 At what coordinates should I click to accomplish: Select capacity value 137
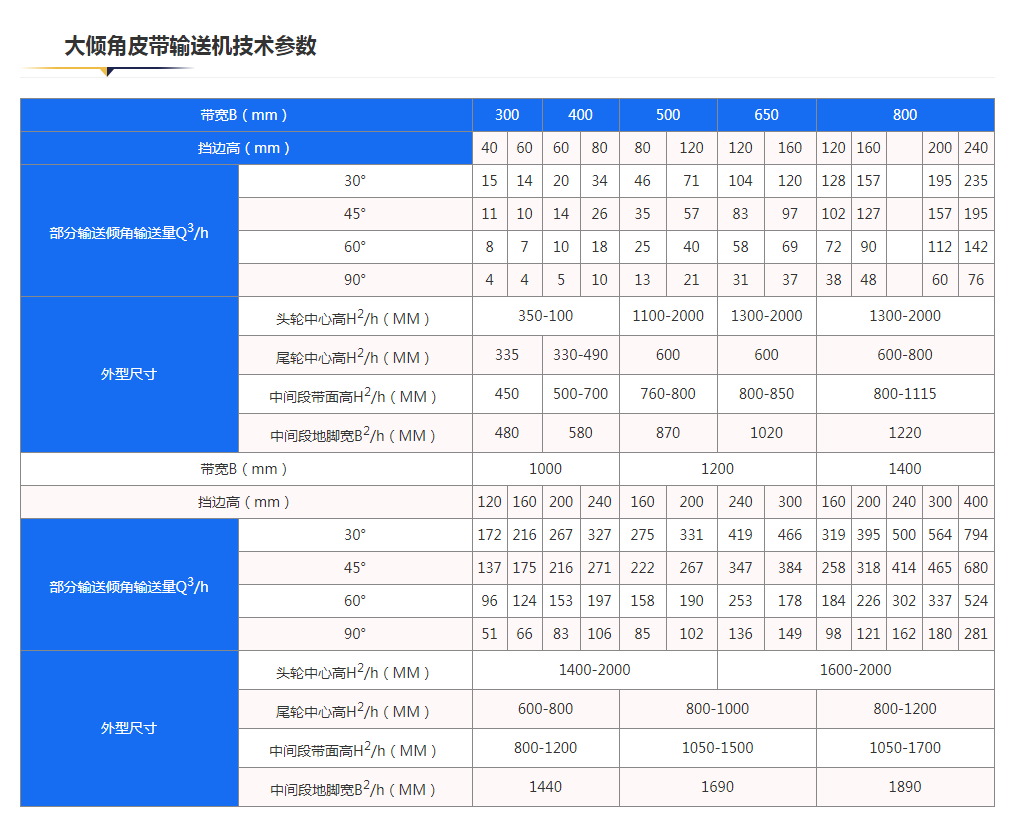[490, 568]
